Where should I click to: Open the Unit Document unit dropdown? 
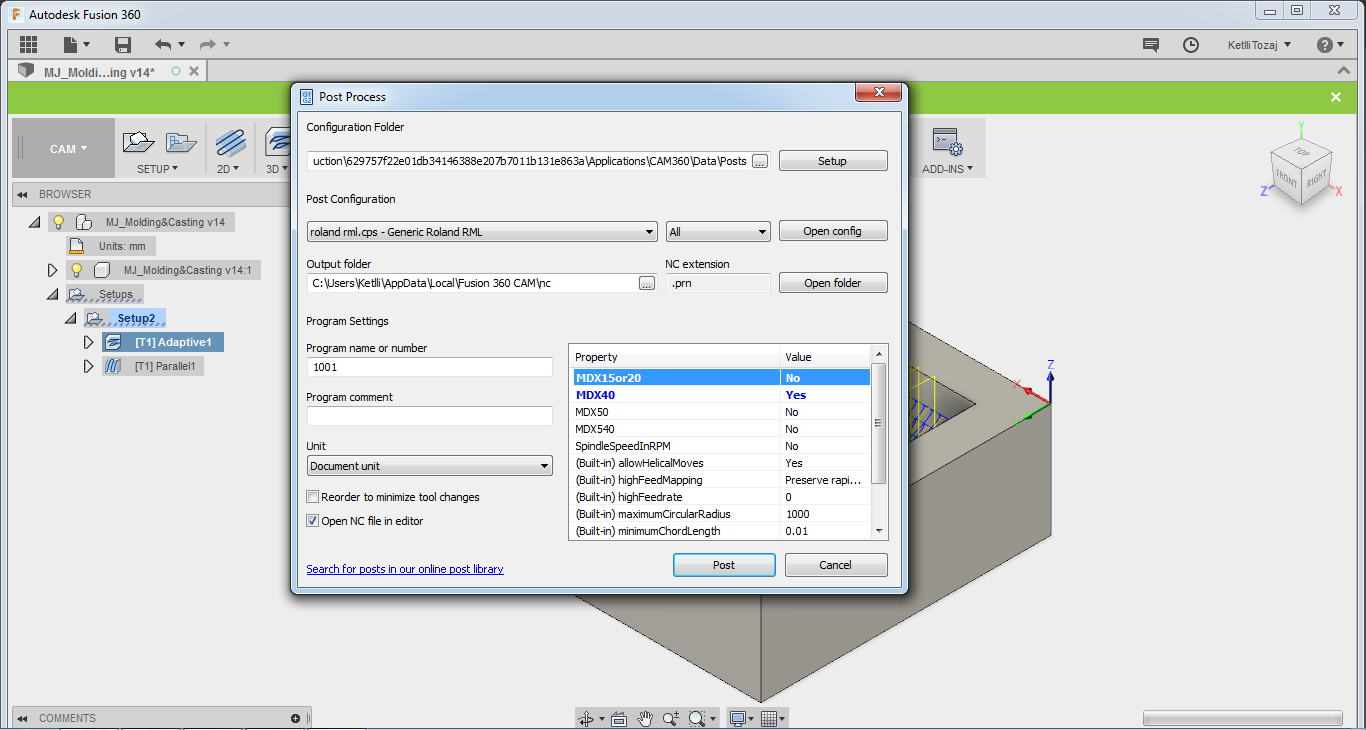pos(429,466)
